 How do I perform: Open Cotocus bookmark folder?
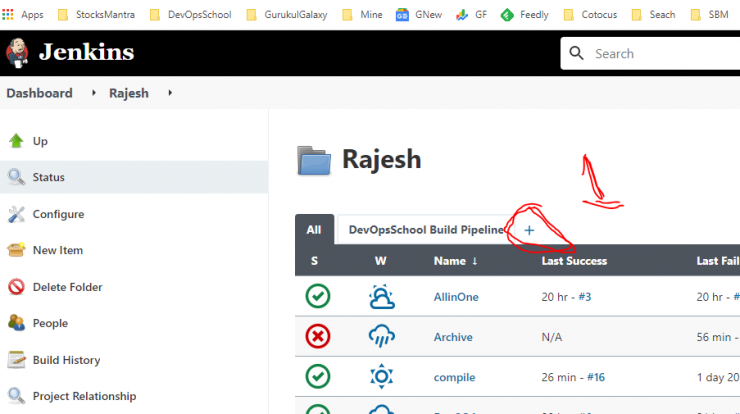click(x=590, y=15)
